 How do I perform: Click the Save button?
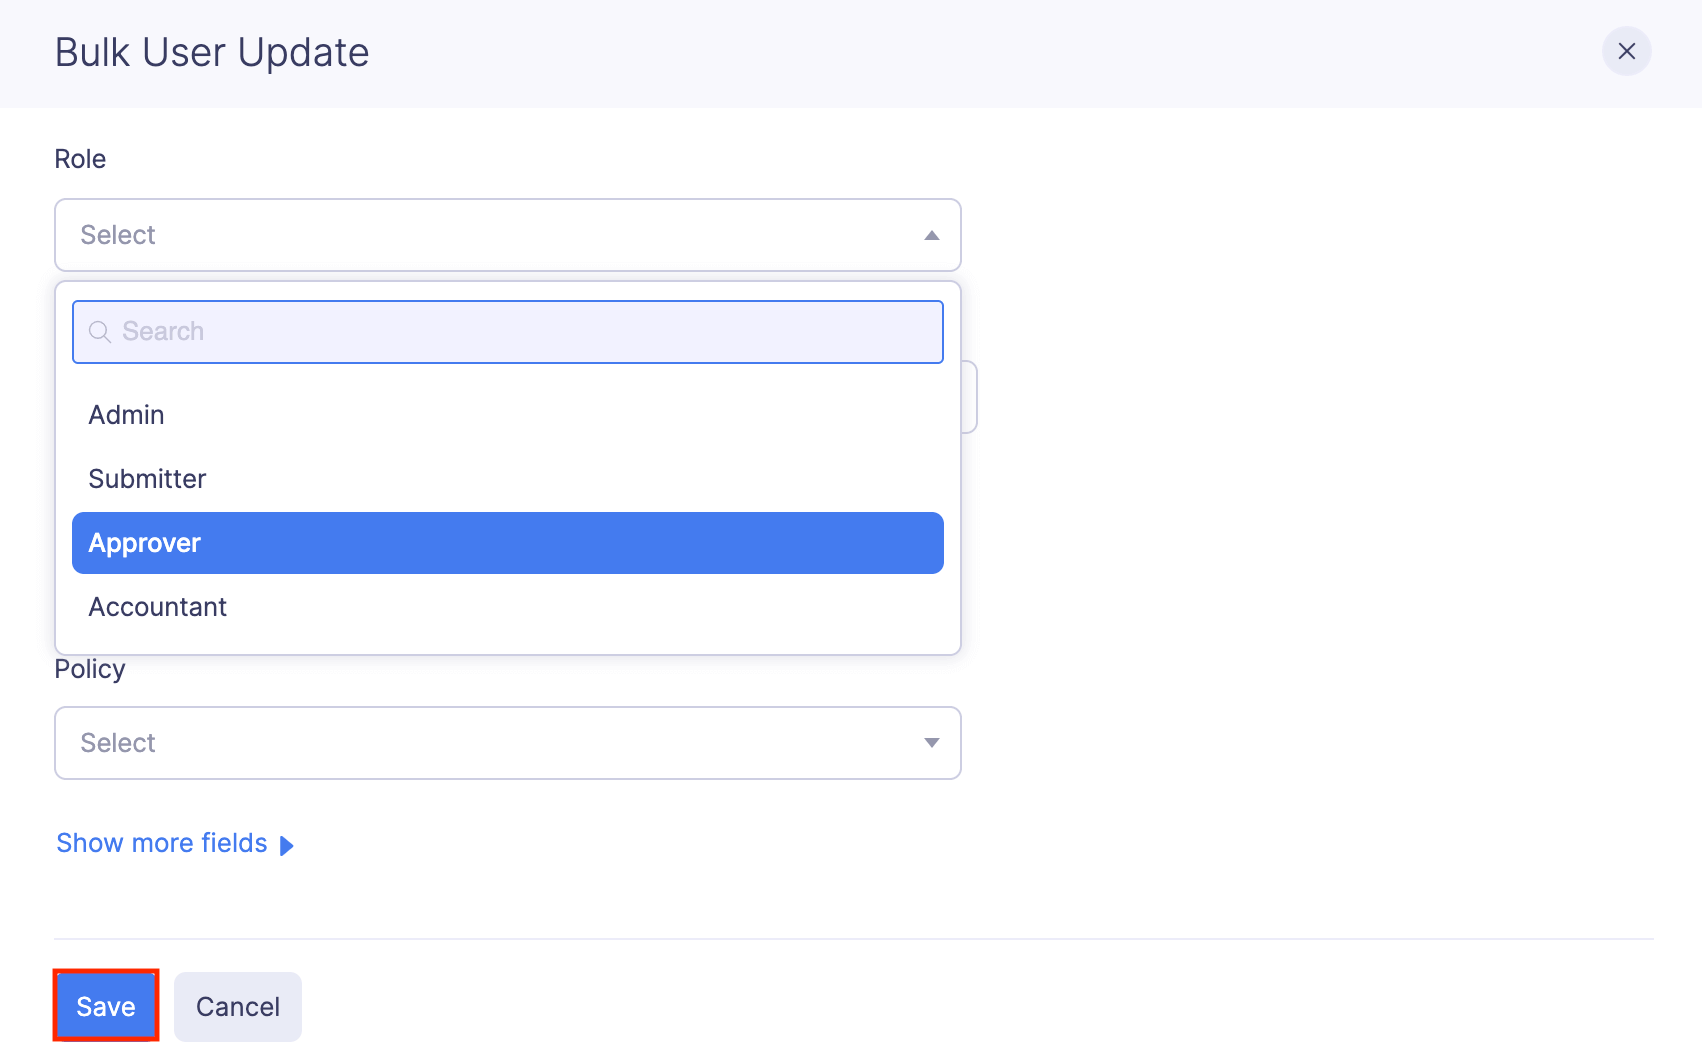105,1006
